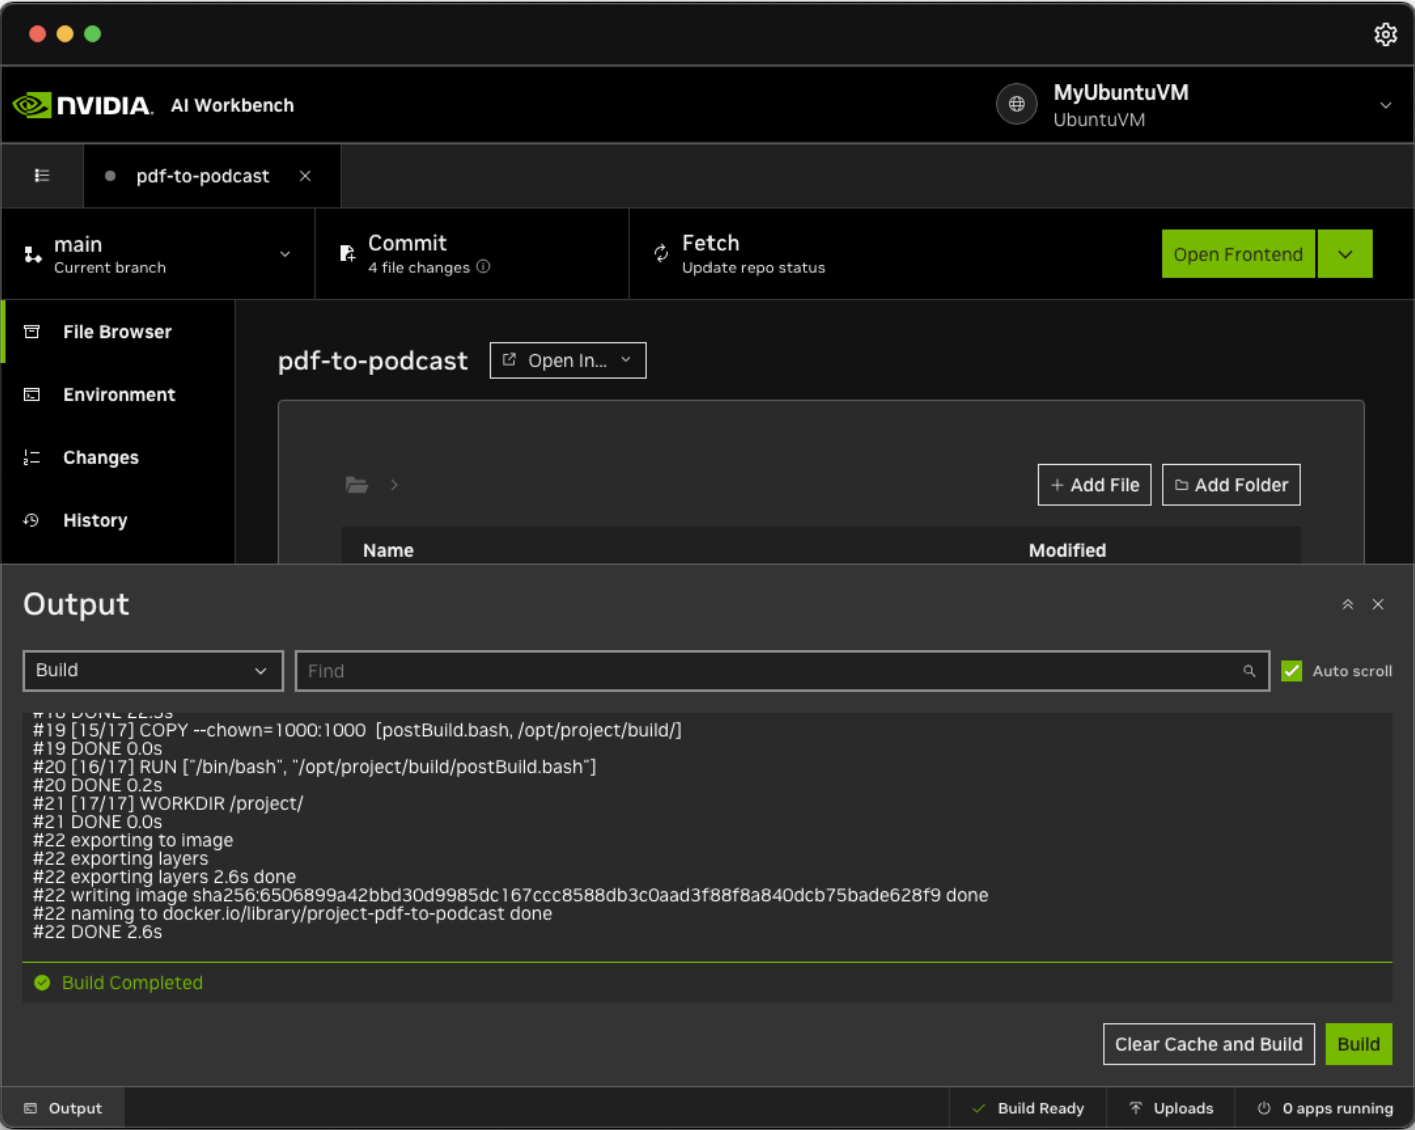Screen dimensions: 1415x1130
Task: Expand the arrow next to Open Frontend
Action: (1345, 254)
